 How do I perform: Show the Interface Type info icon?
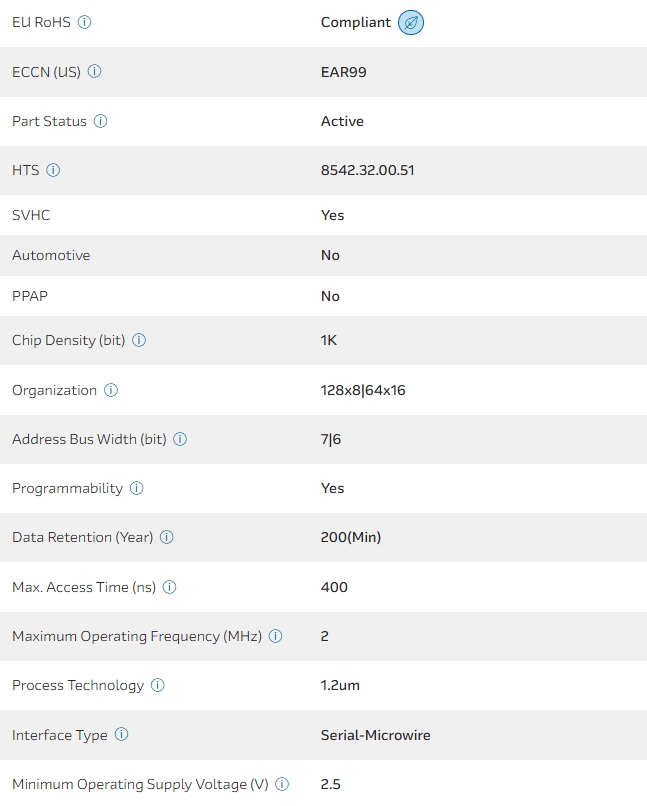[x=121, y=735]
